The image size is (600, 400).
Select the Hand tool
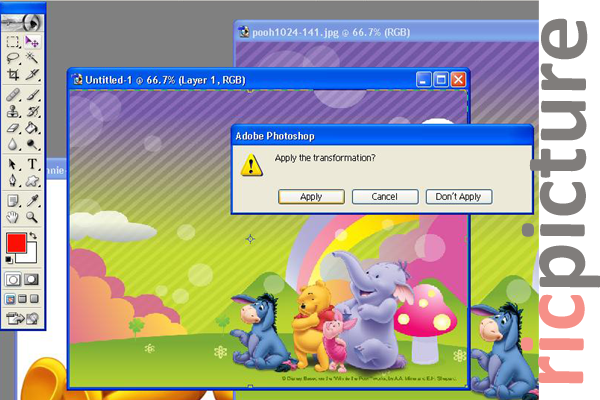(x=13, y=217)
